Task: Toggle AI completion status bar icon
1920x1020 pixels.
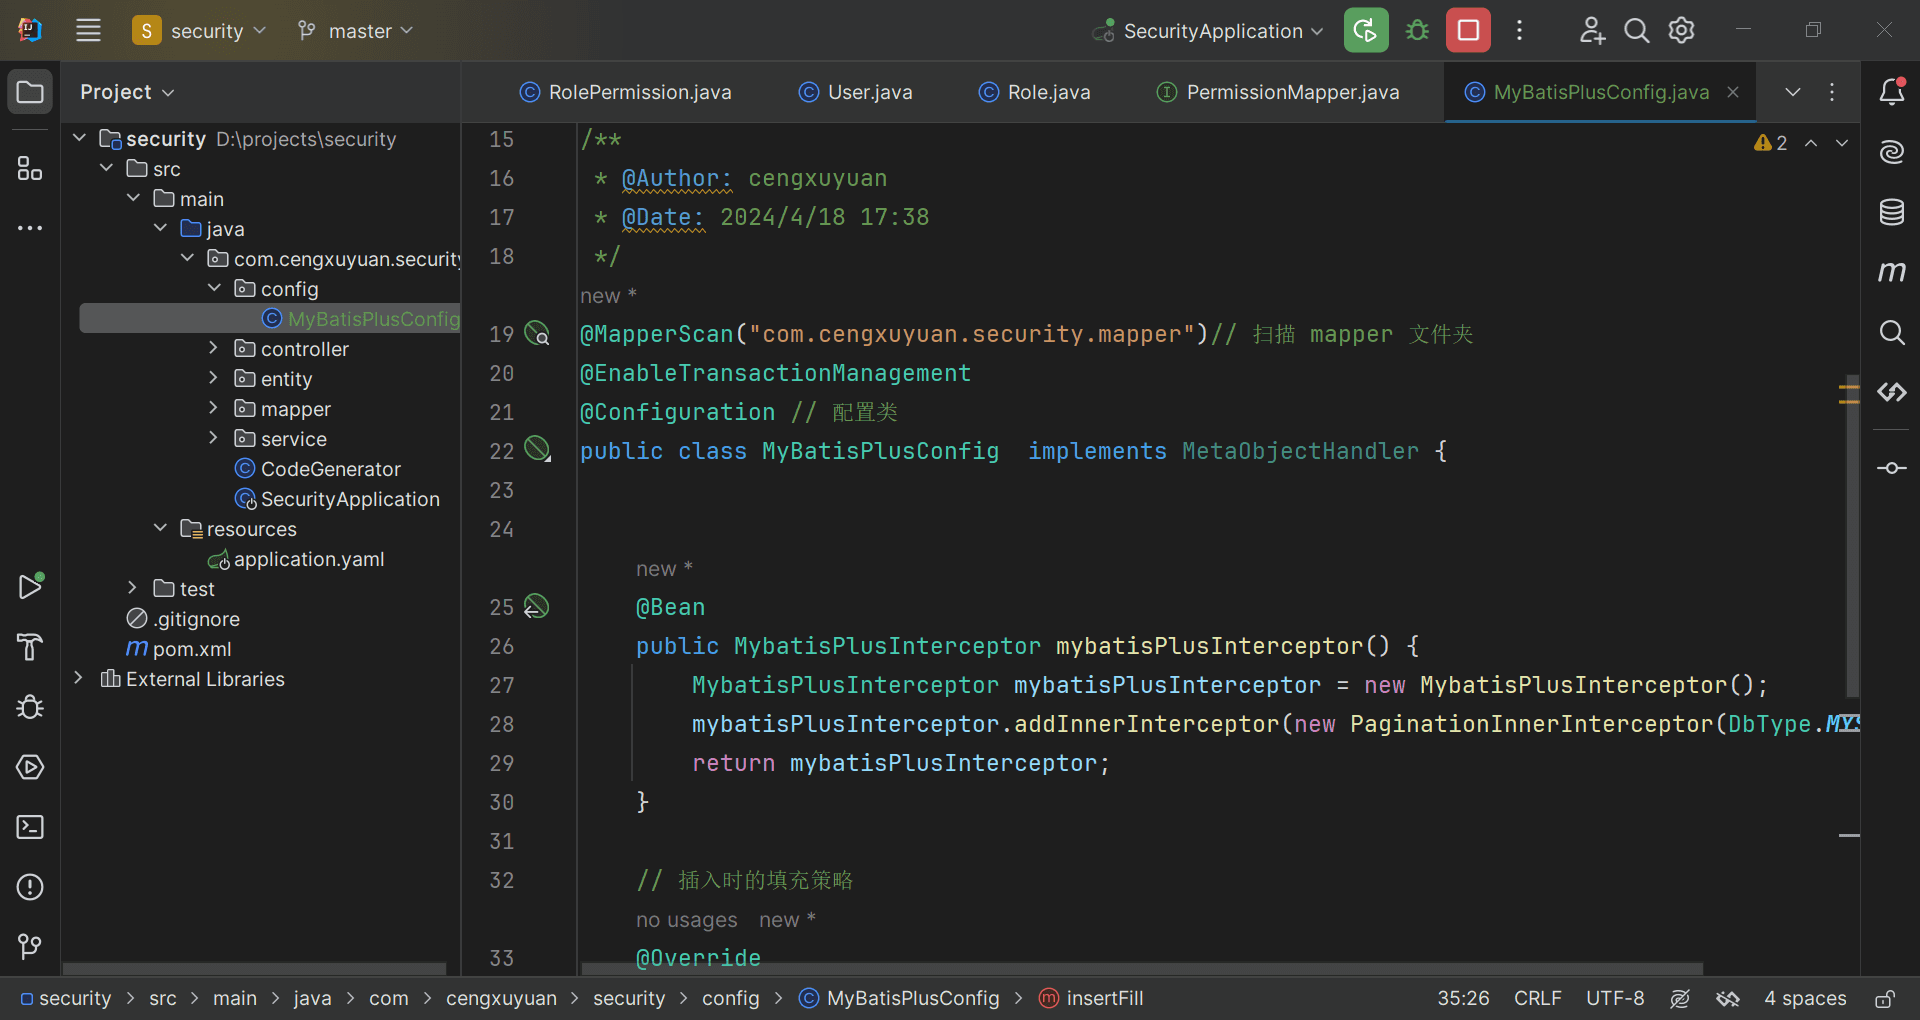Action: pos(1680,998)
